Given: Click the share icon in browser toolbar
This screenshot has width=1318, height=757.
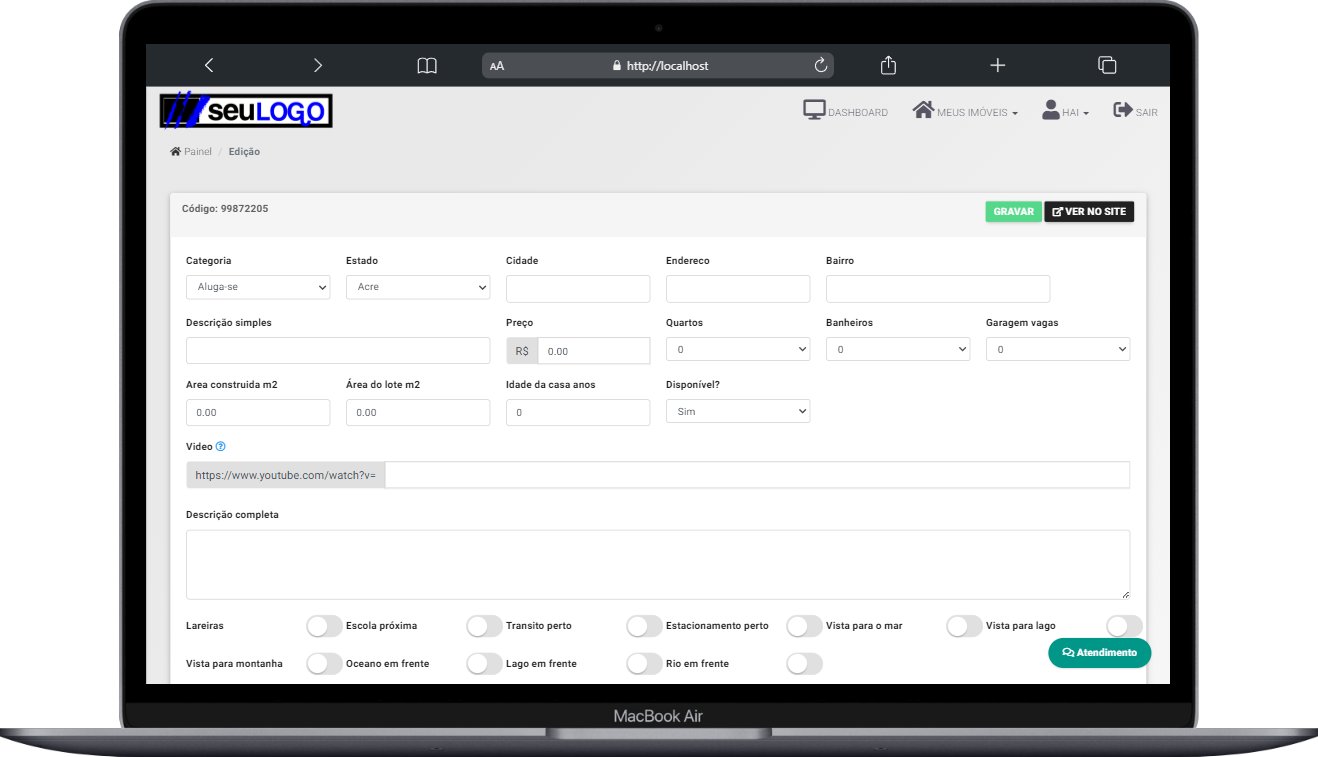Looking at the screenshot, I should [888, 65].
